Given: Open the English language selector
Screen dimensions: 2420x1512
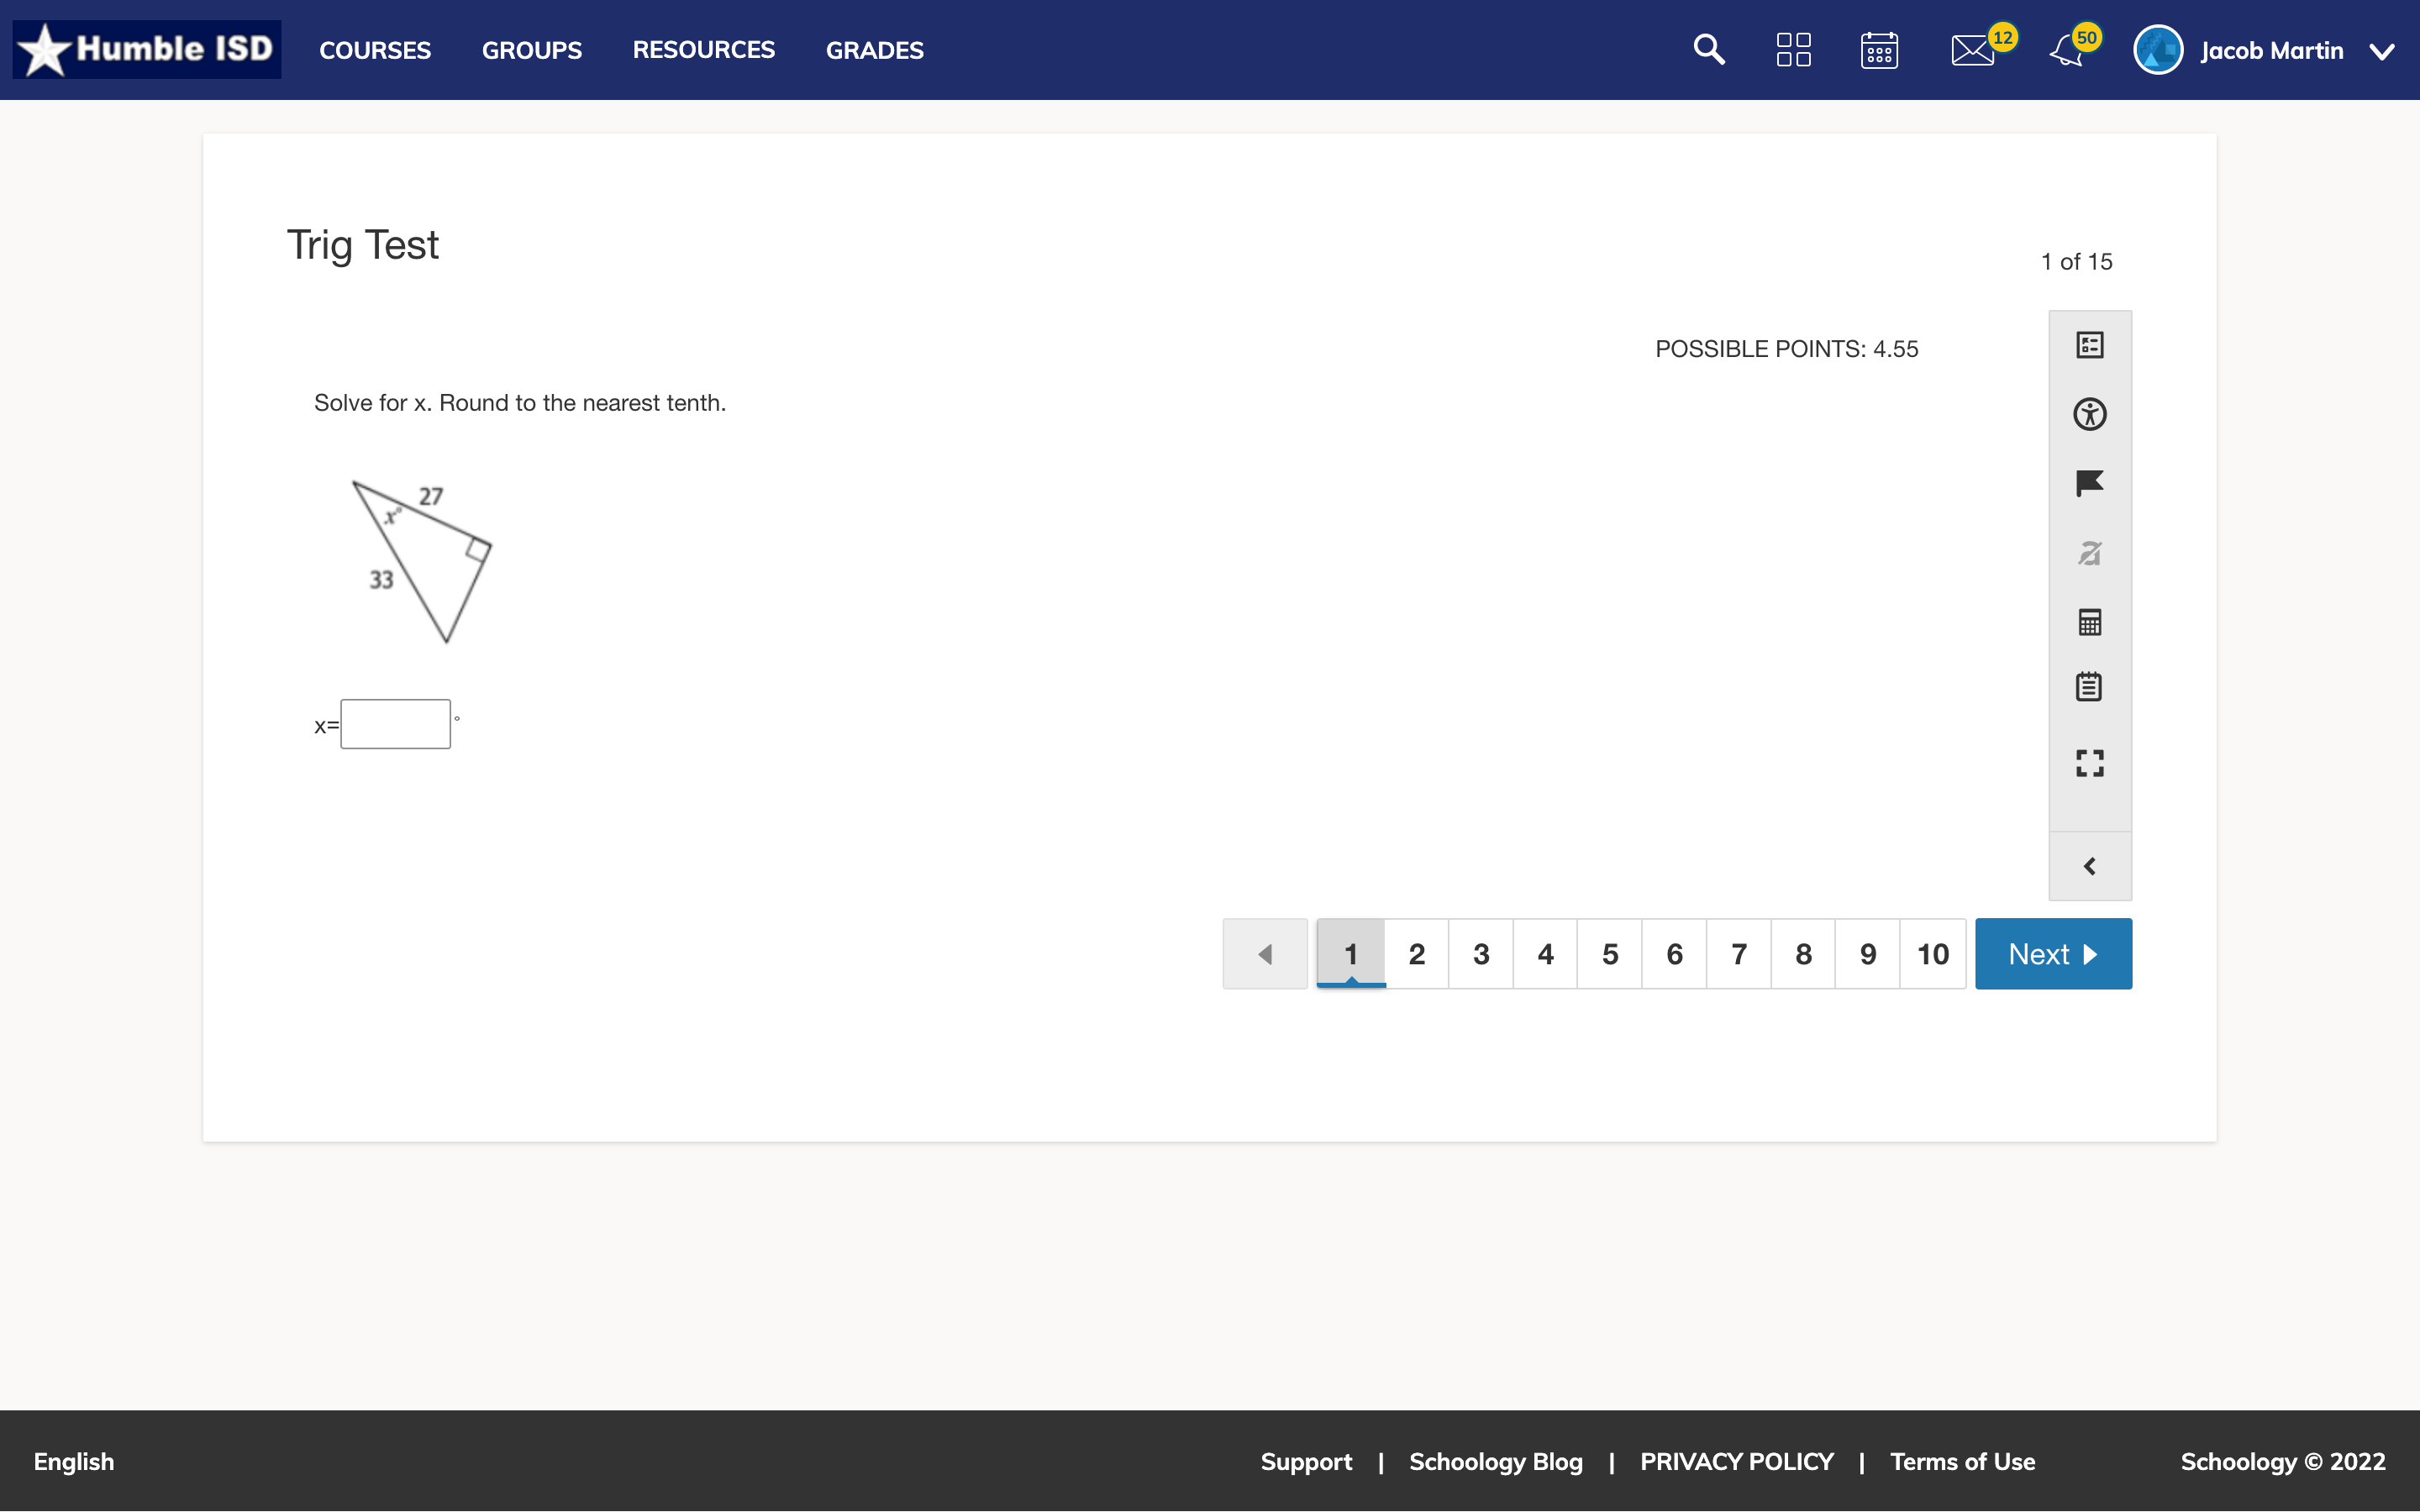Looking at the screenshot, I should 74,1461.
